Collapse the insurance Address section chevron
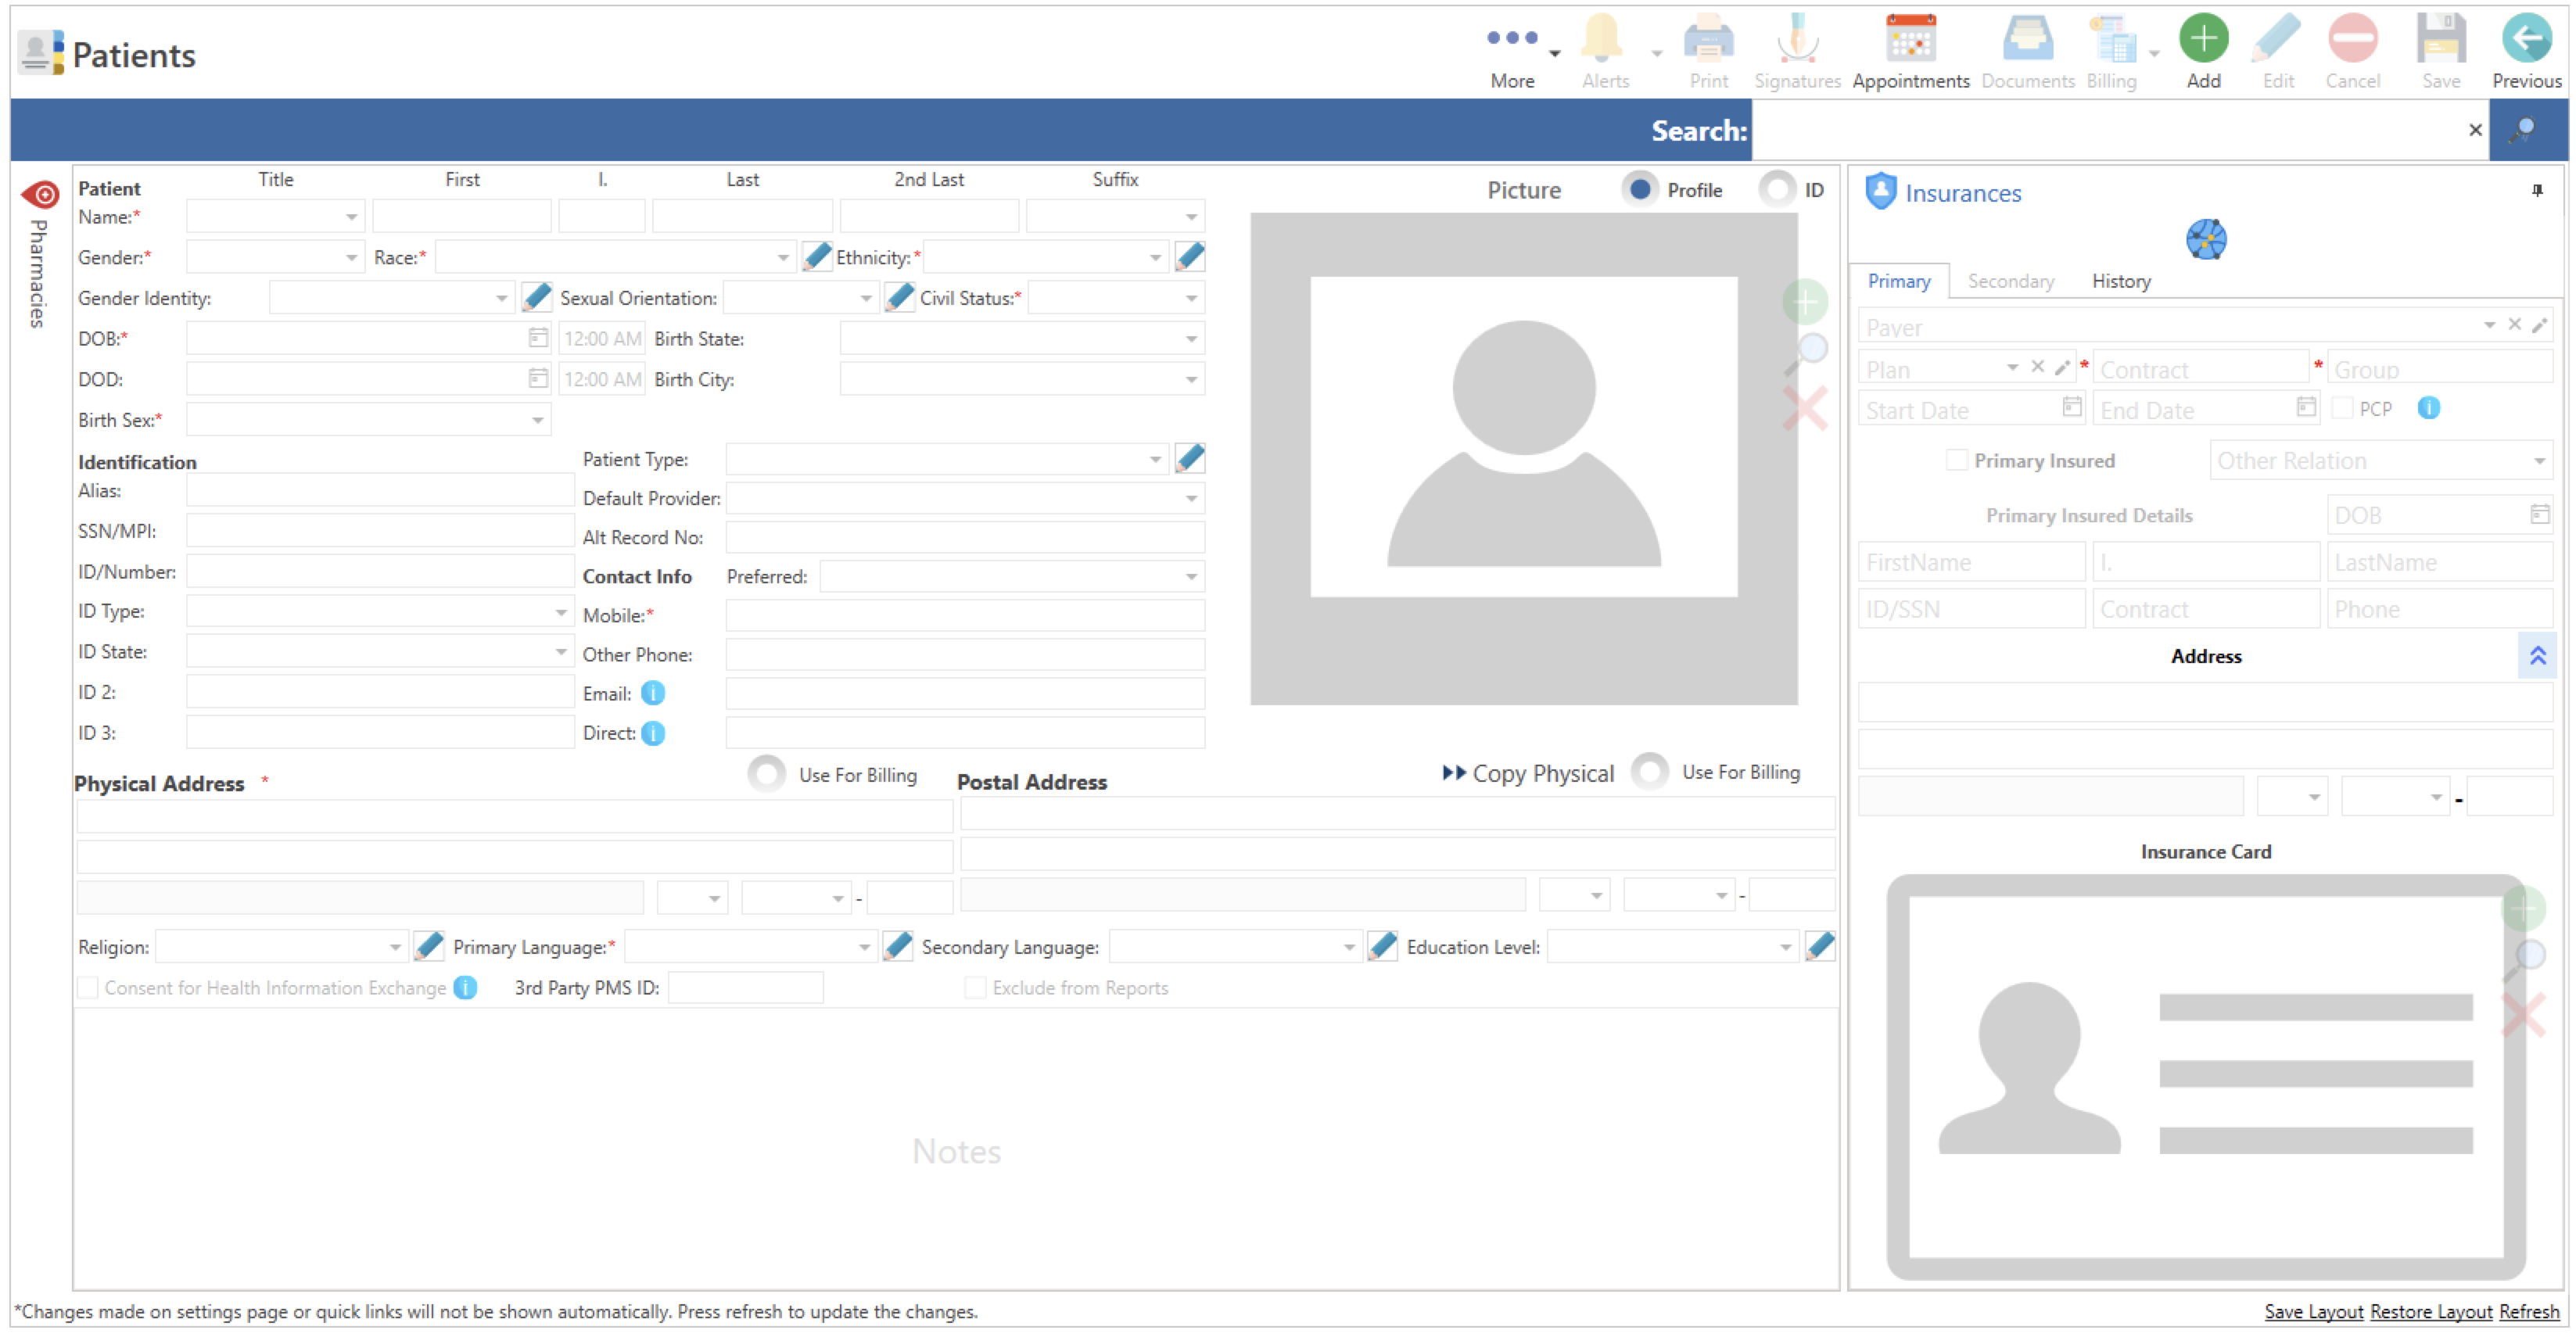Screen dimensions: 2576x1337 click(x=2537, y=656)
